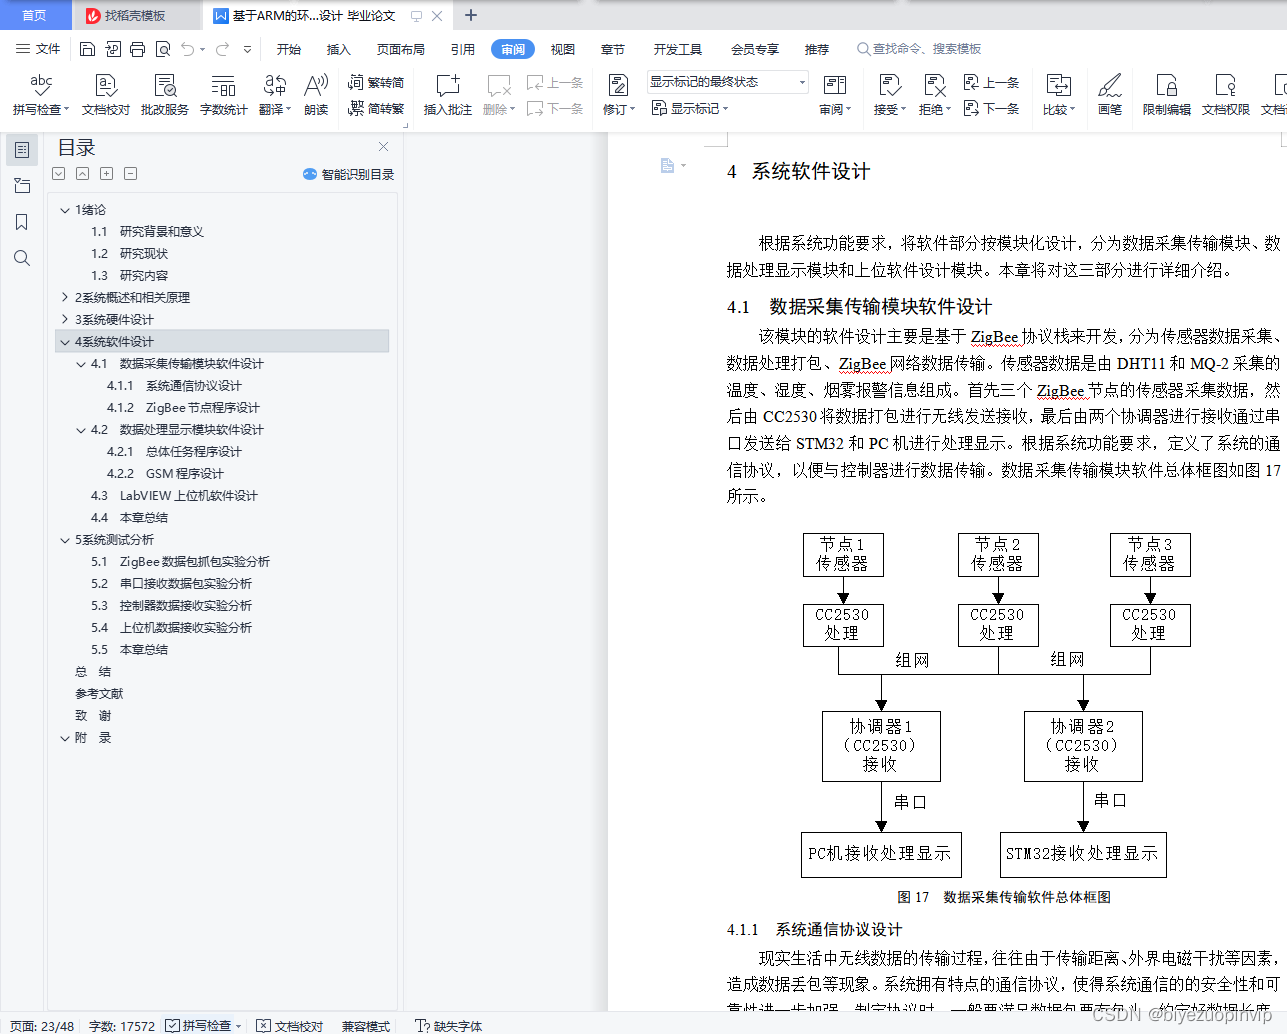This screenshot has height=1034, width=1287.
Task: Jump to 参考文献 in outline
Action: point(99,694)
